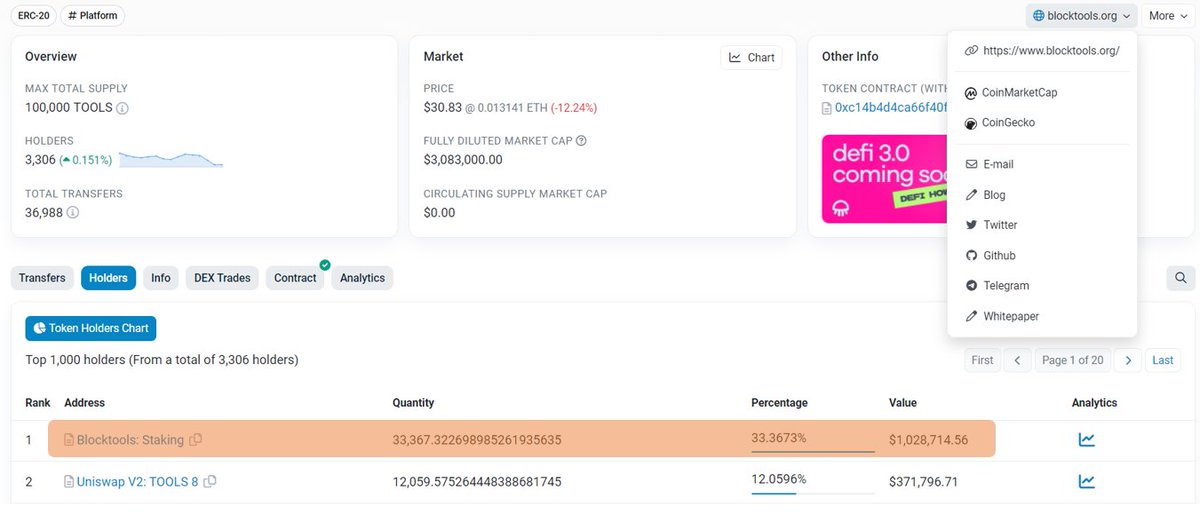Screen dimensions: 1200x522
Task: Click the Chart button in Market card
Action: coord(751,57)
